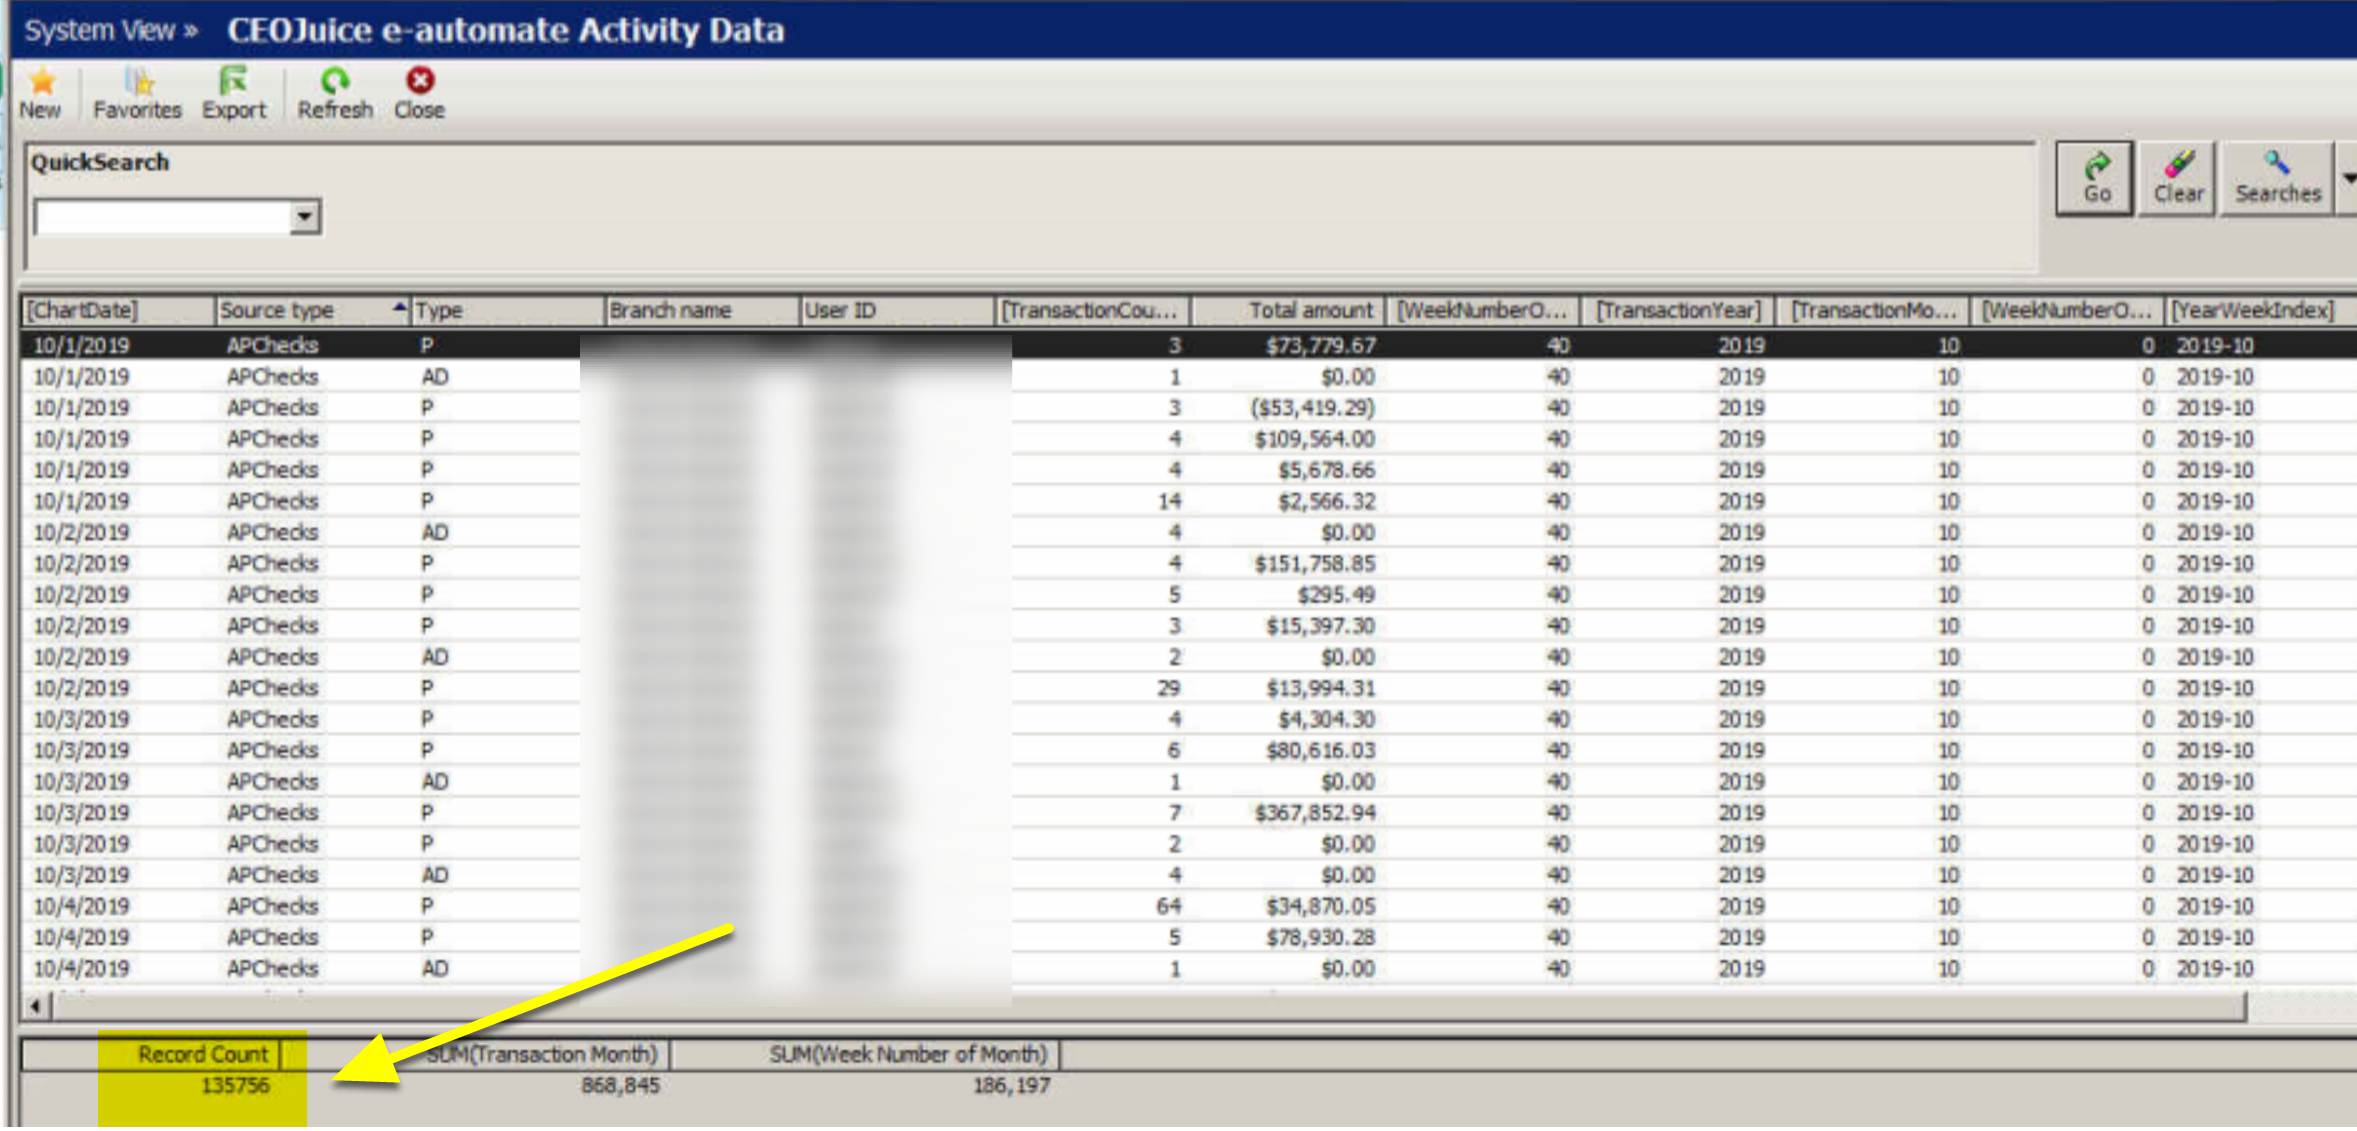Sort by Total amount column header
Image resolution: width=2357 pixels, height=1131 pixels.
(1287, 311)
